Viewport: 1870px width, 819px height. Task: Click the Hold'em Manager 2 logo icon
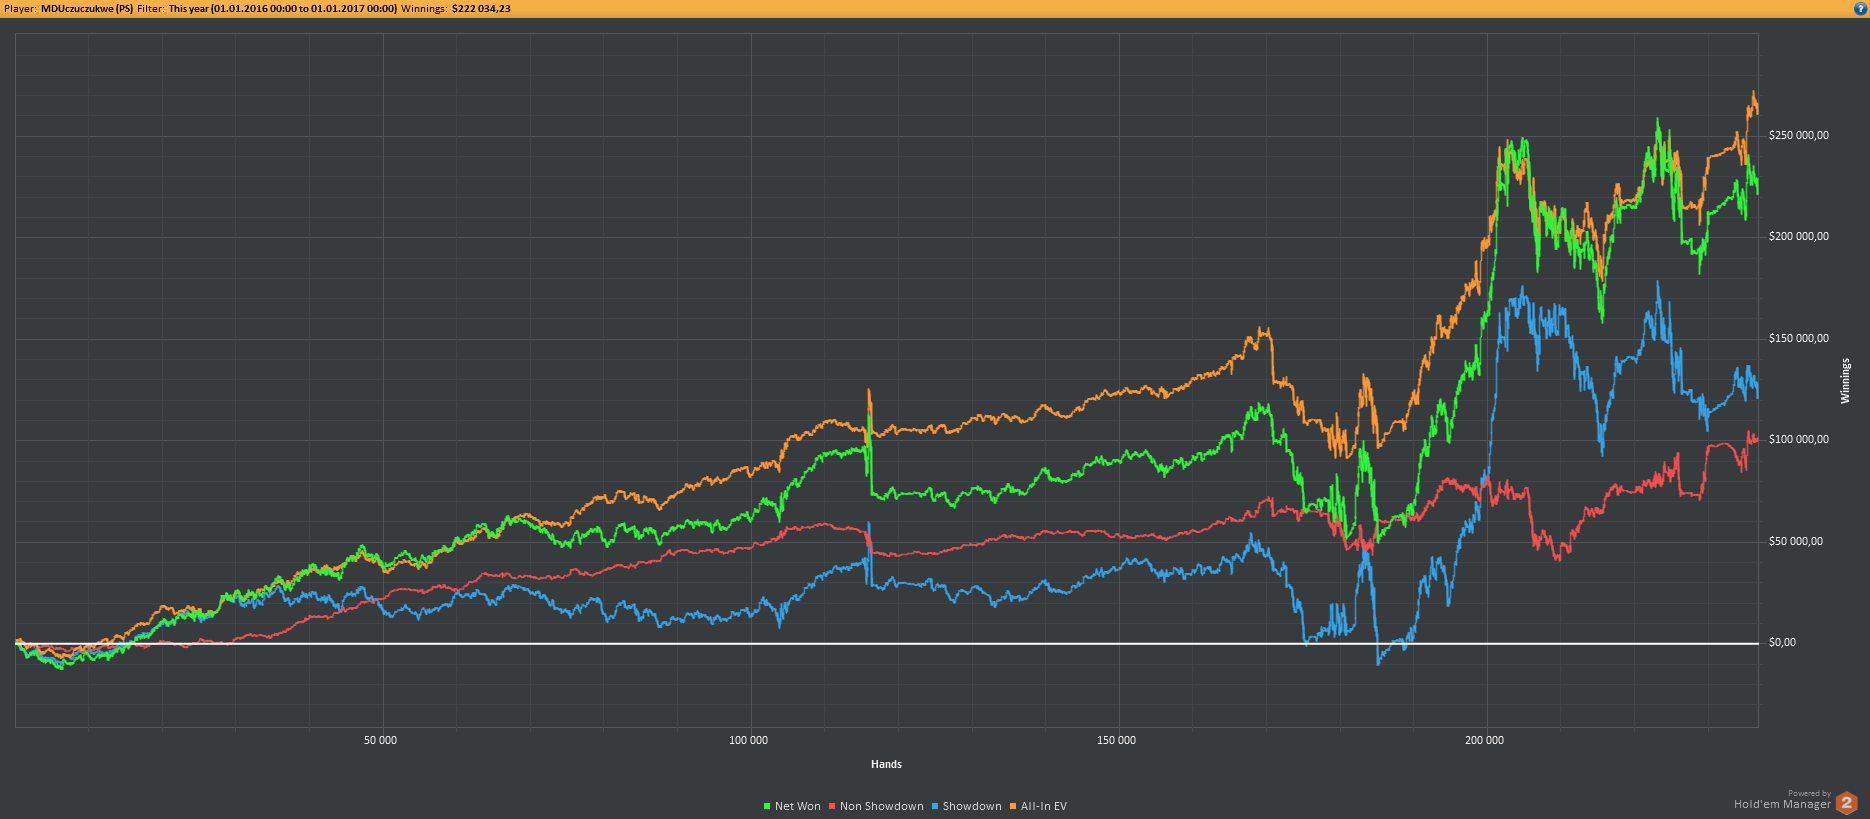pos(1846,802)
